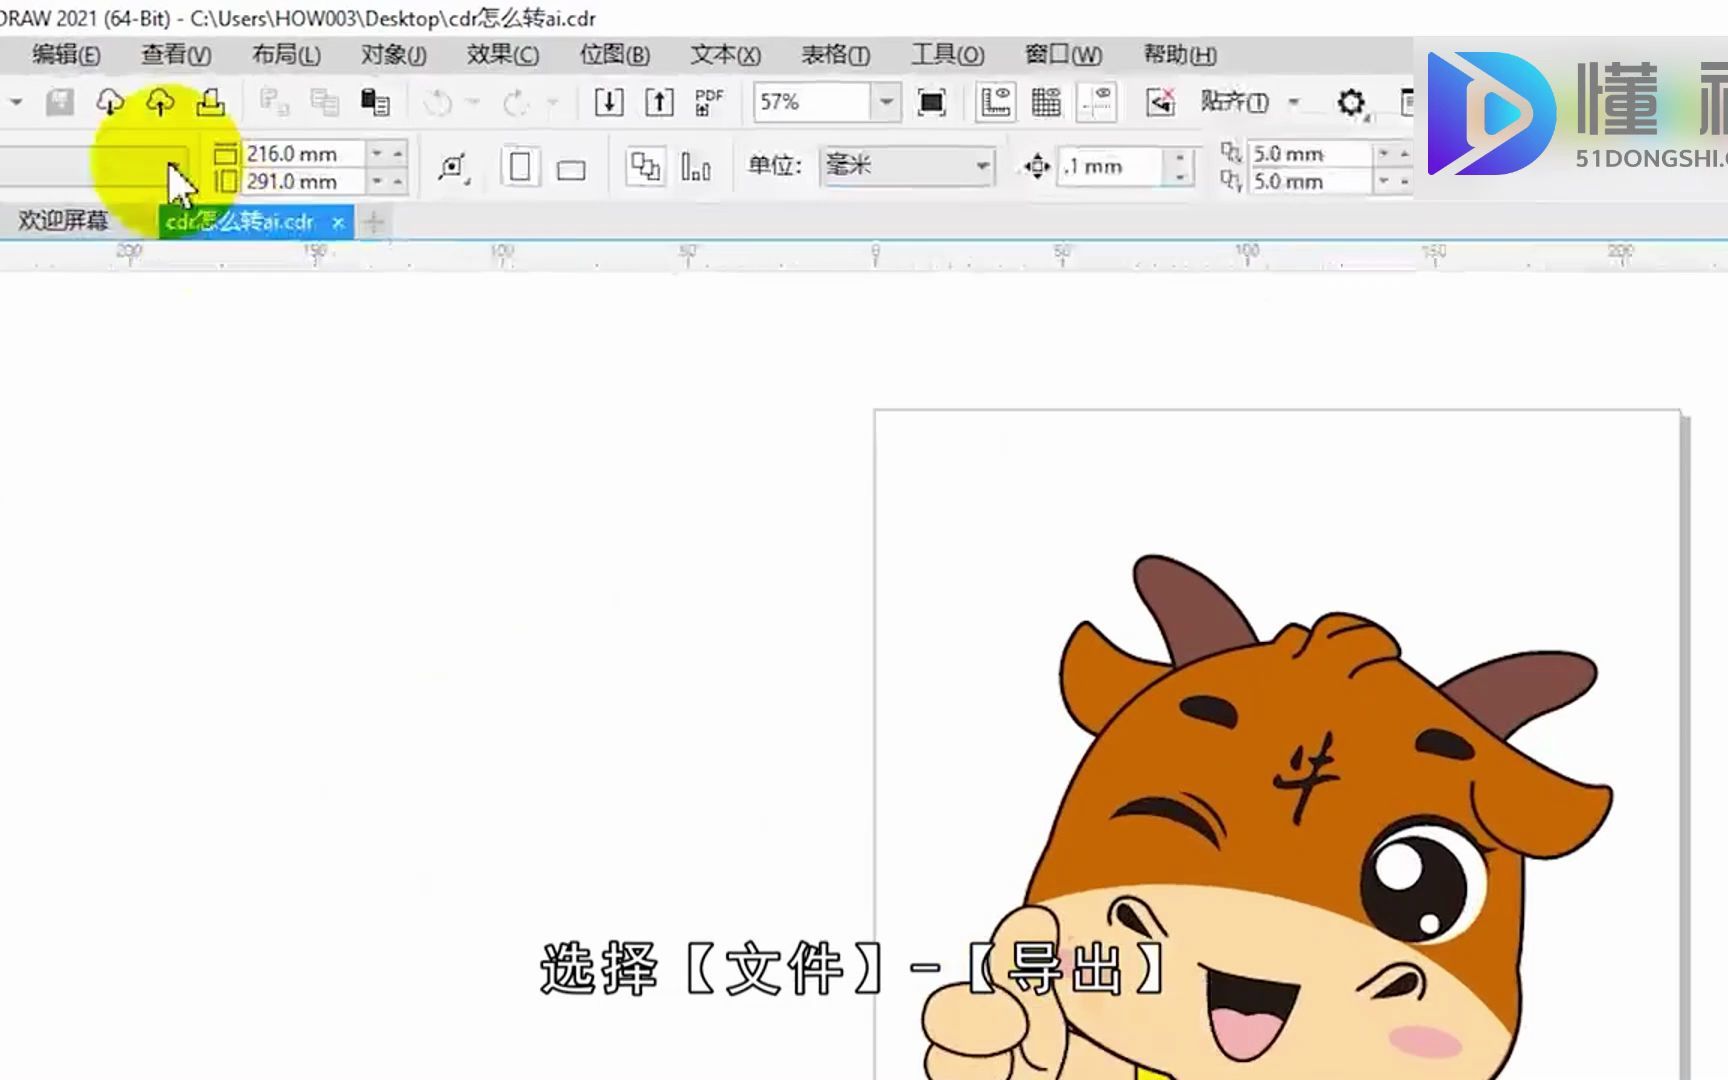Click the vertical duplicate distance 5.0 mm field
Image resolution: width=1728 pixels, height=1080 pixels.
[1312, 182]
